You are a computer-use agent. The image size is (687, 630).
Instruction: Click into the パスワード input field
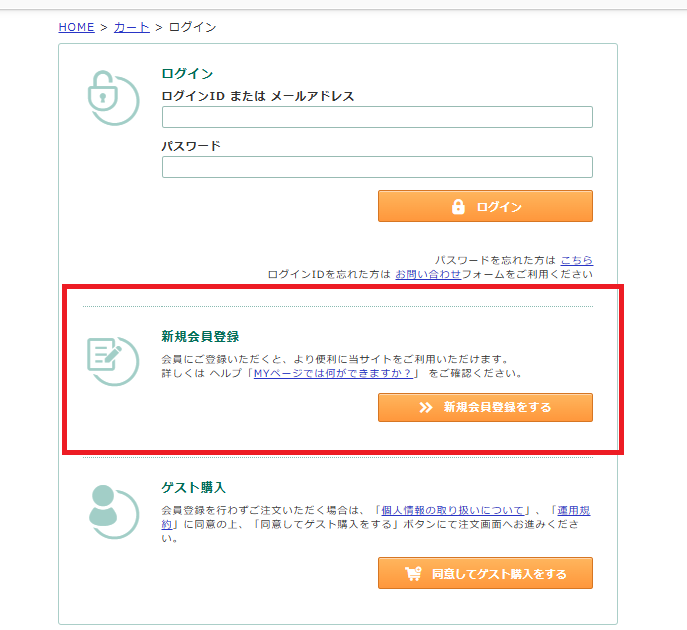pos(377,167)
